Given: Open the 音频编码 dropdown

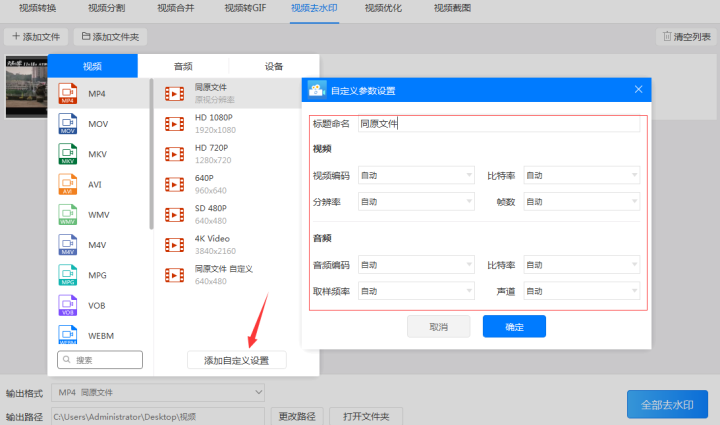Looking at the screenshot, I should 416,265.
